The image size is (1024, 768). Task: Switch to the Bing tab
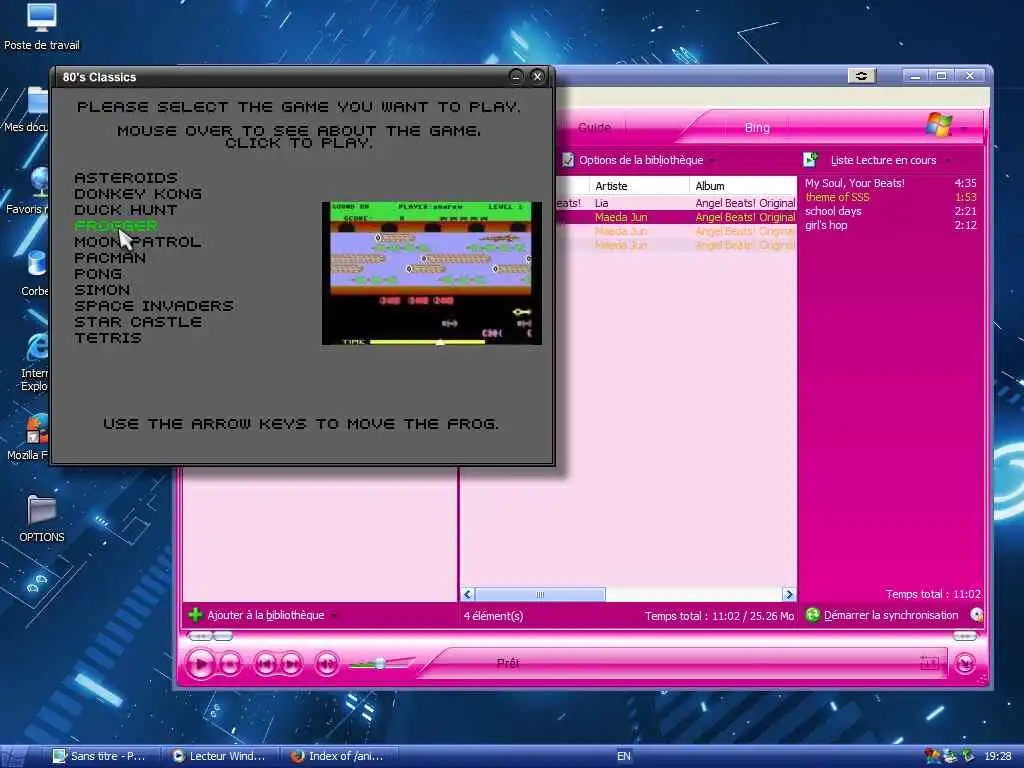point(757,128)
